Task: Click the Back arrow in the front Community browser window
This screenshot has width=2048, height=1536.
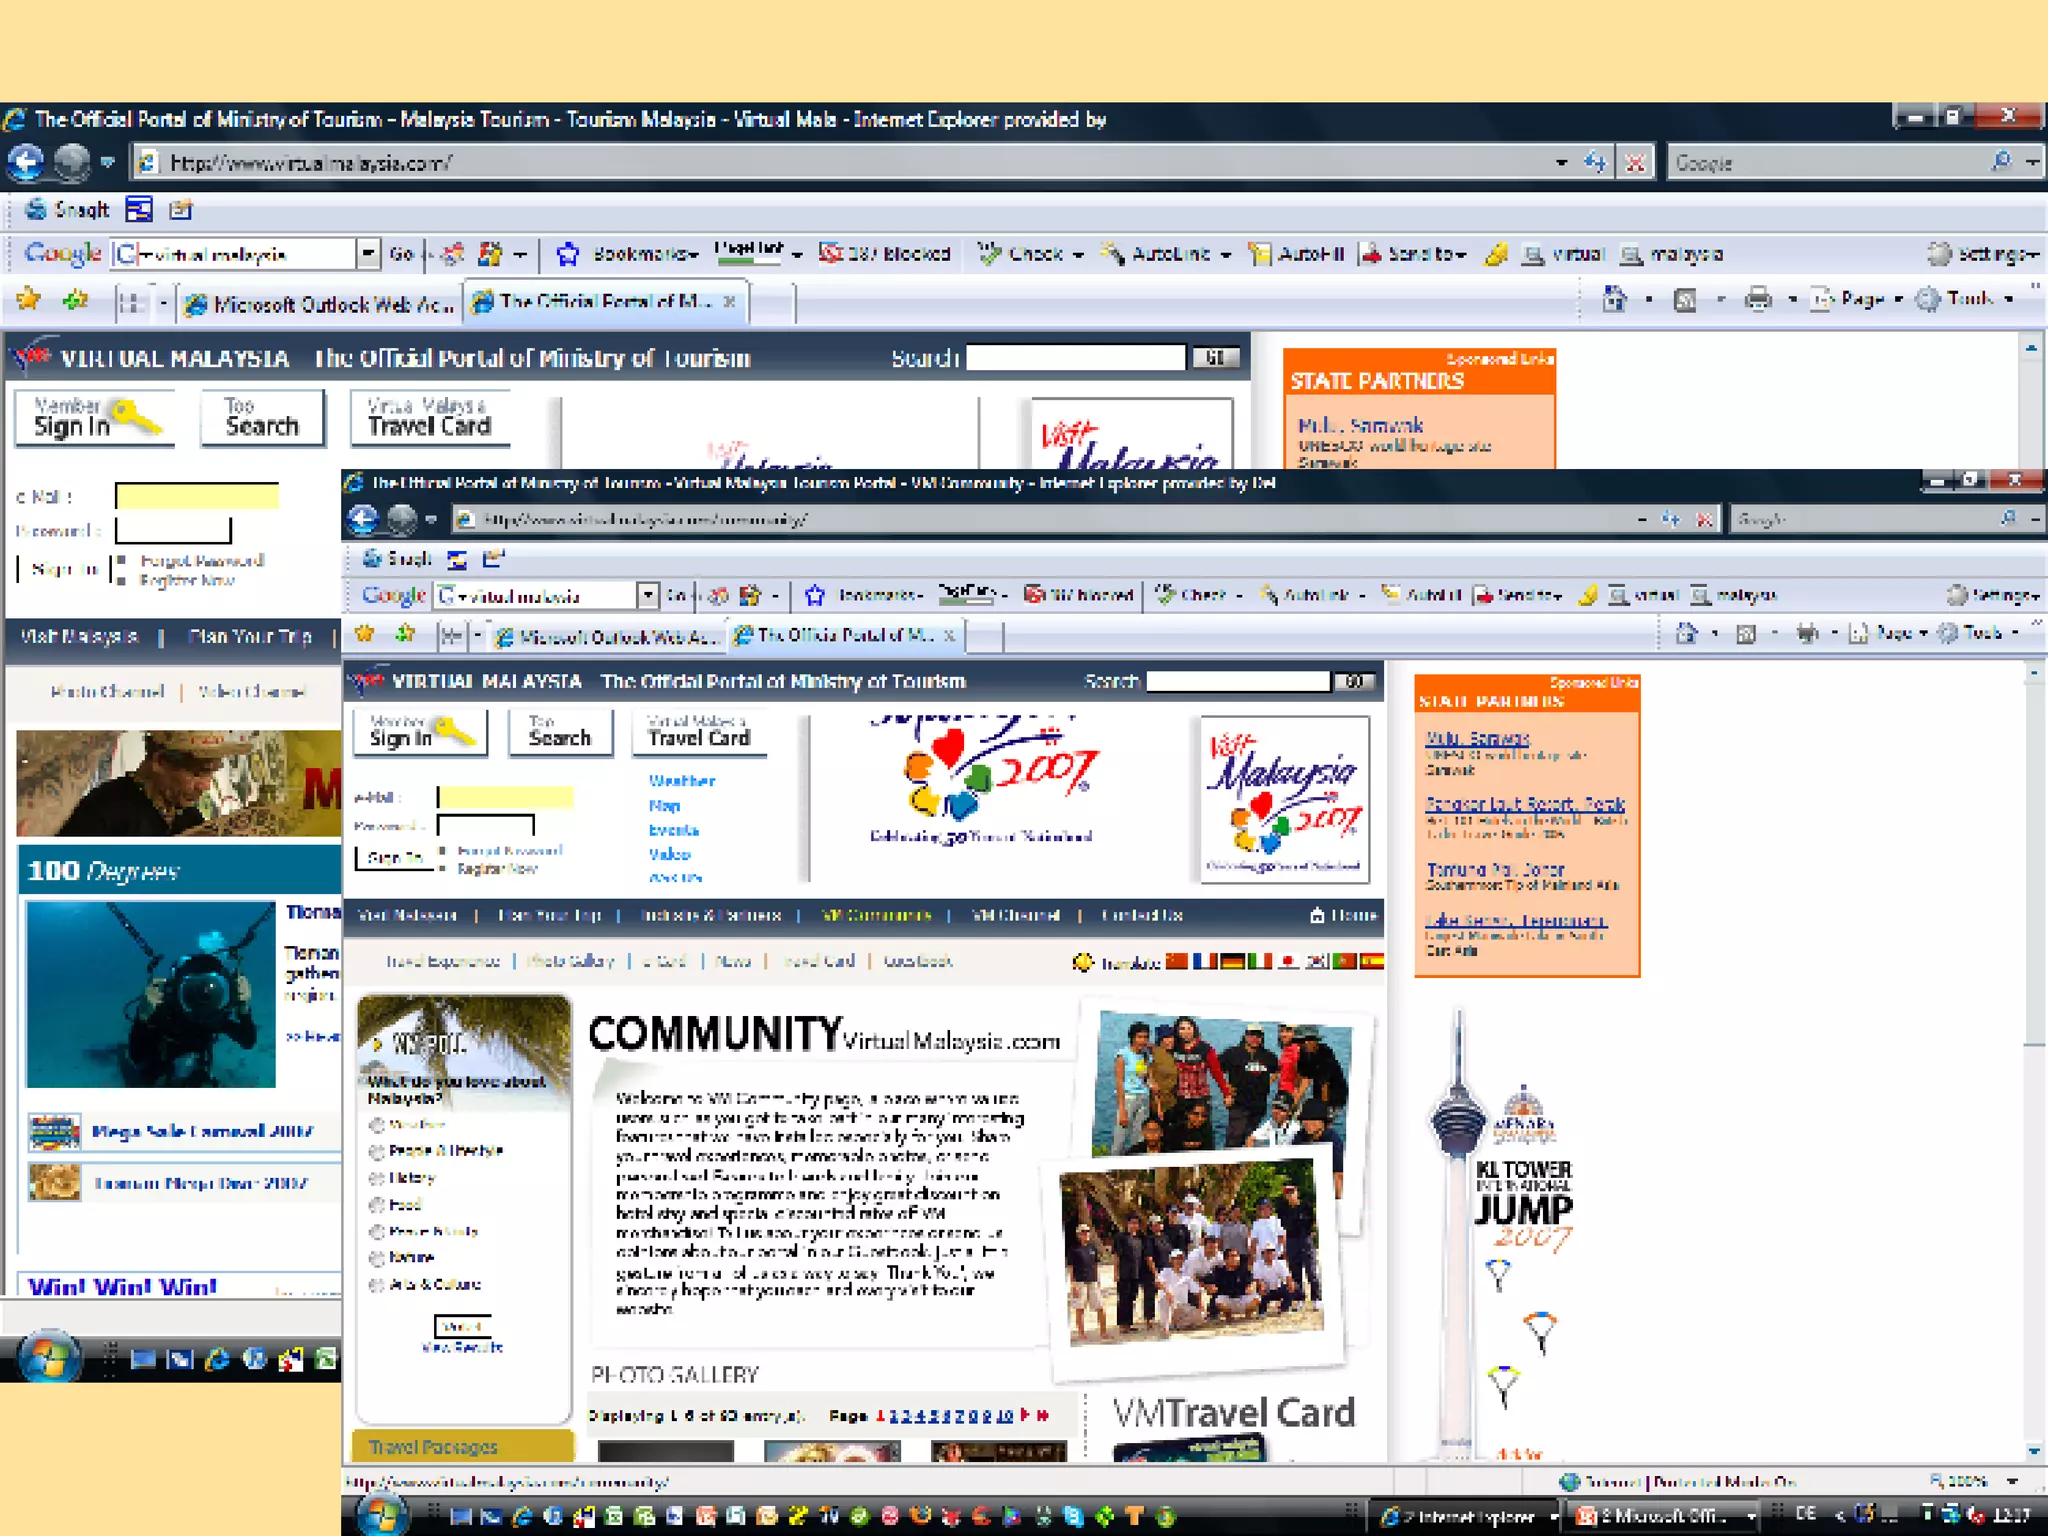Action: [x=363, y=519]
